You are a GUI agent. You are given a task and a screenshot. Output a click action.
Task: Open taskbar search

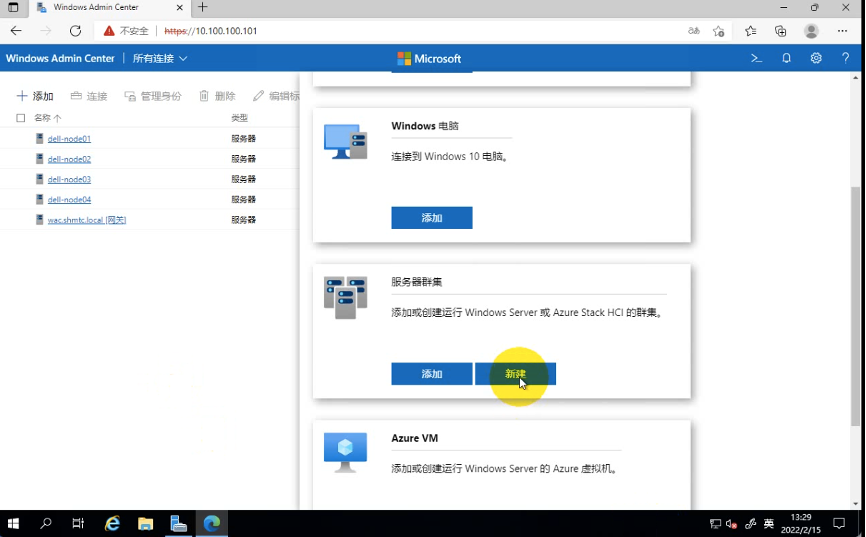[46, 523]
